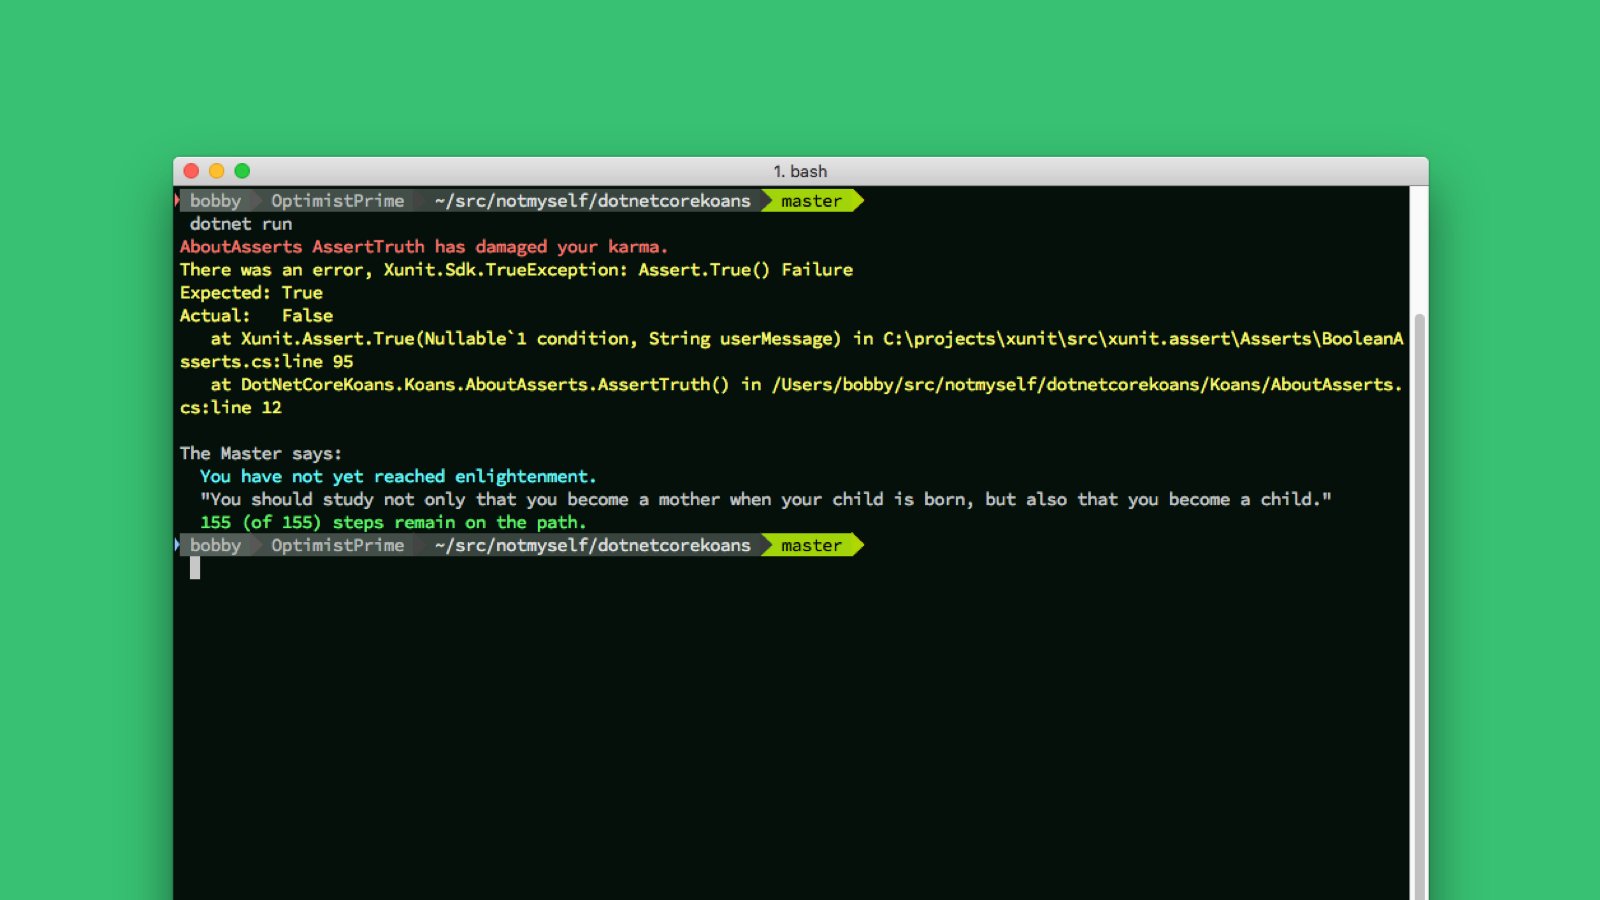
Task: Click the yellow minimize circle icon
Action: (x=217, y=171)
